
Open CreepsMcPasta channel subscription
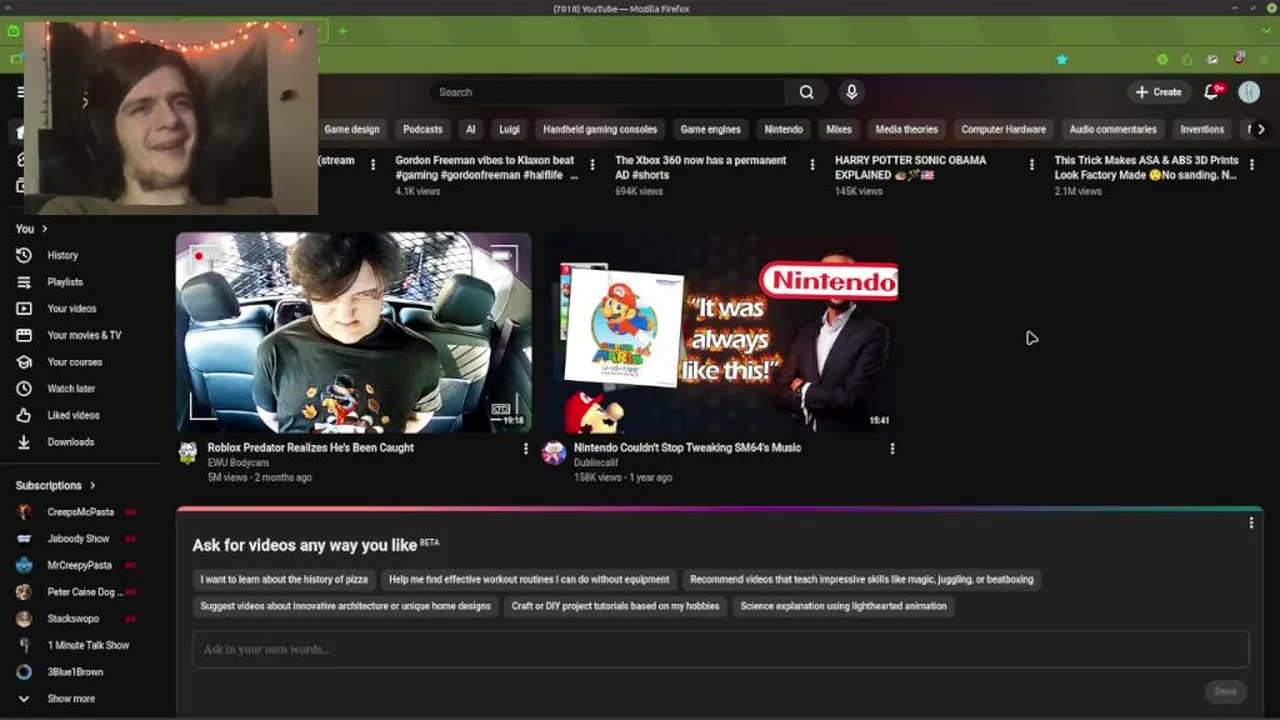[x=80, y=512]
